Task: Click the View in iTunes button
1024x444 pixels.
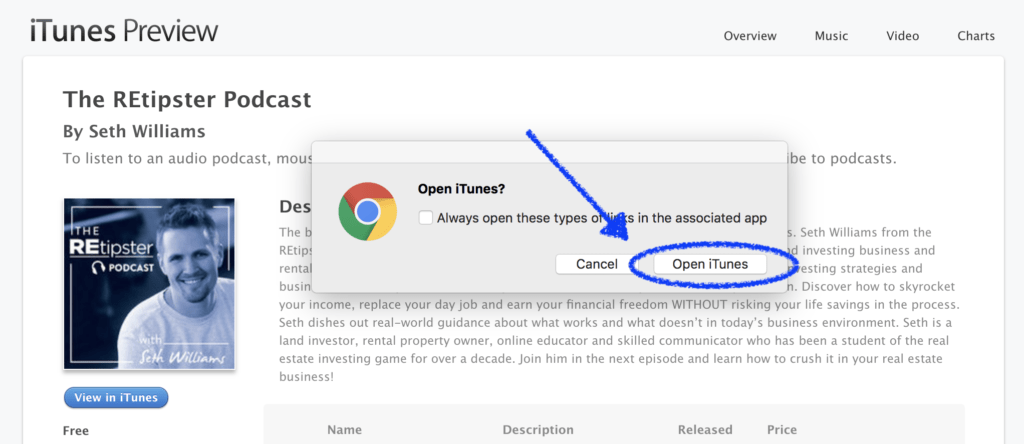Action: (116, 398)
